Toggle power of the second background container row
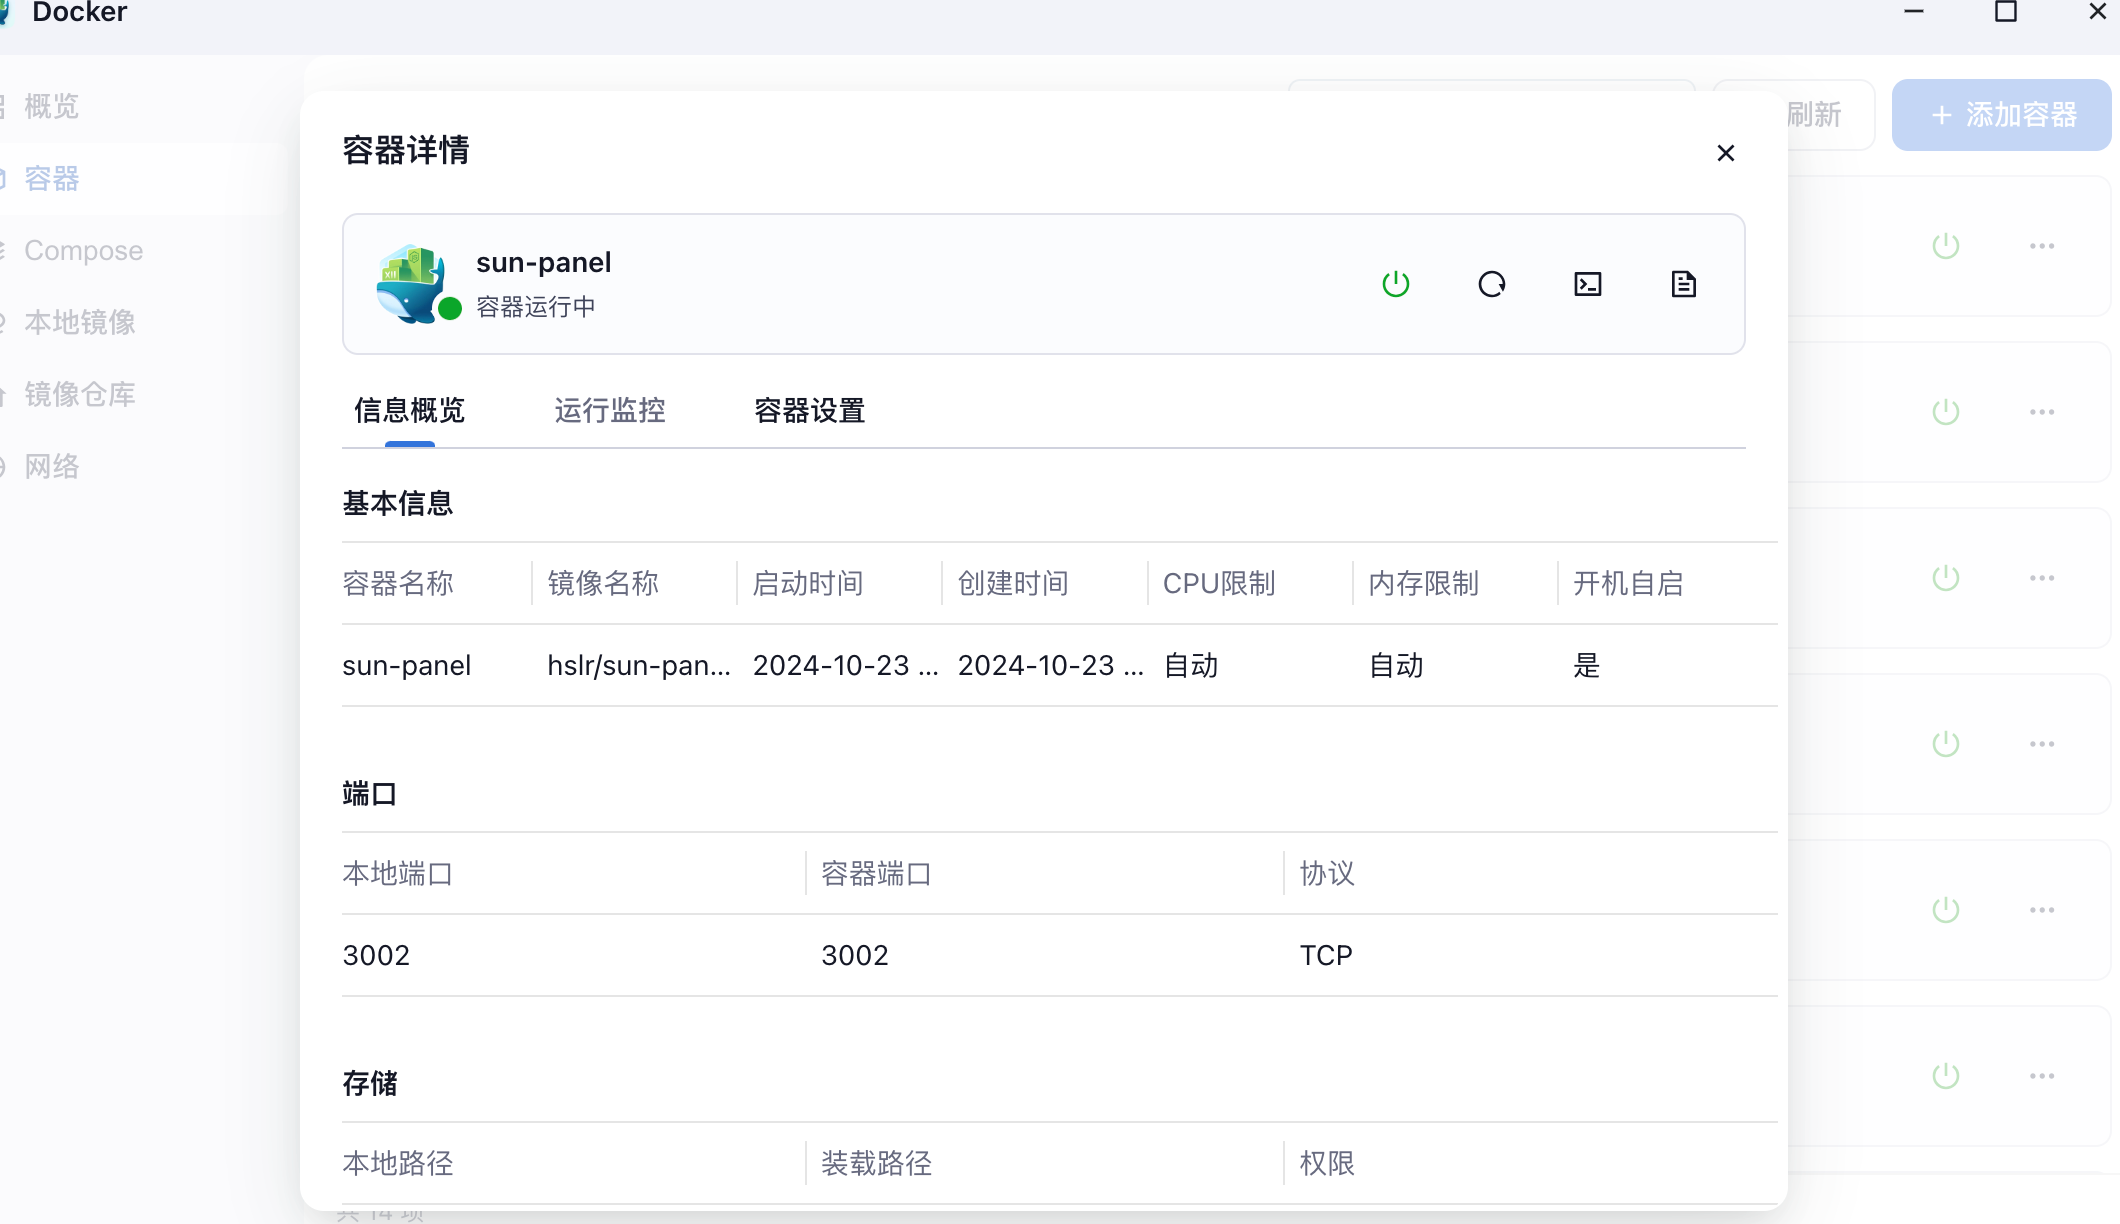Viewport: 2120px width, 1224px height. coord(1945,412)
